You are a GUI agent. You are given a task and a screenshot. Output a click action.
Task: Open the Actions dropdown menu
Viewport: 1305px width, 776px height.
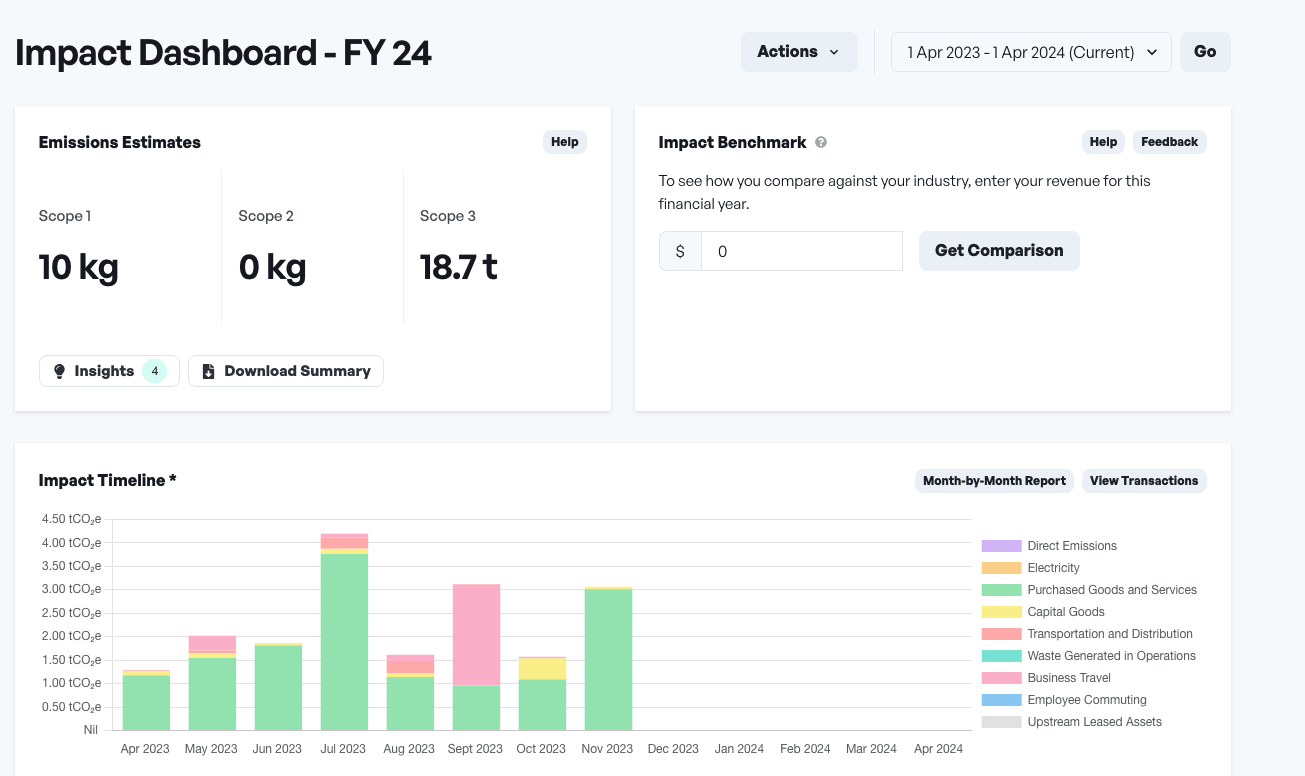(x=798, y=52)
